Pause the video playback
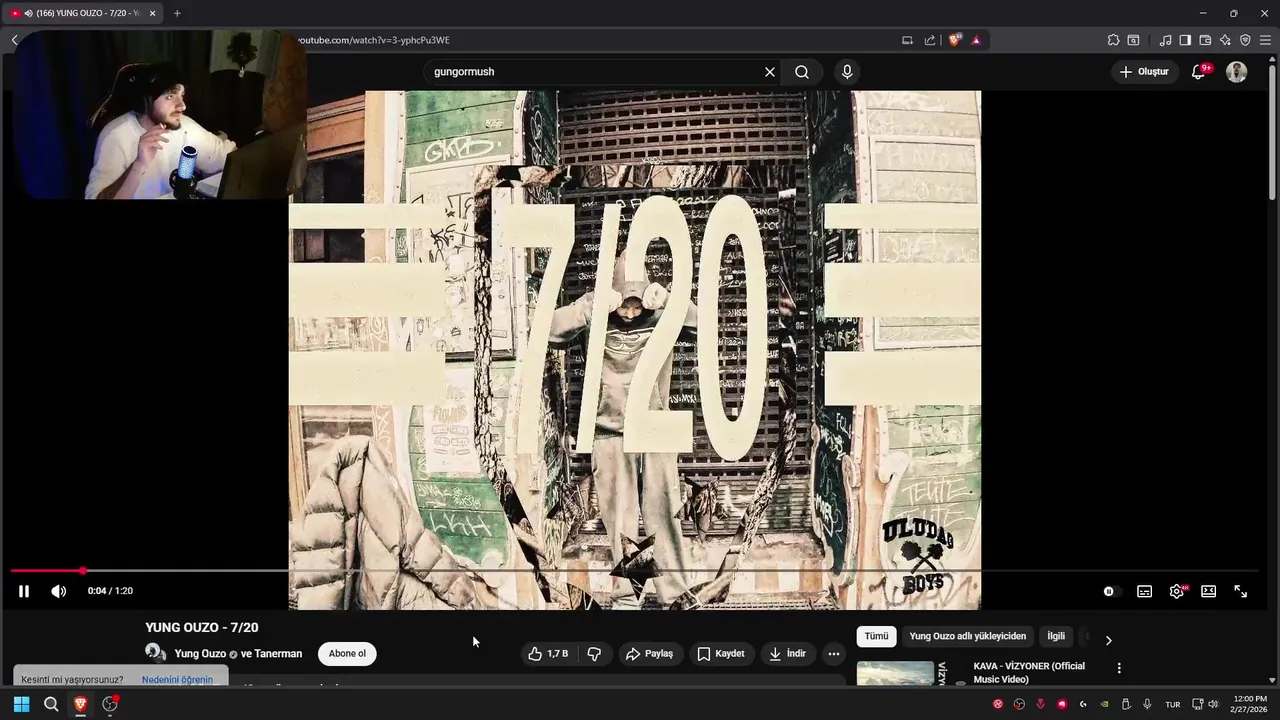The width and height of the screenshot is (1280, 720). tap(24, 591)
